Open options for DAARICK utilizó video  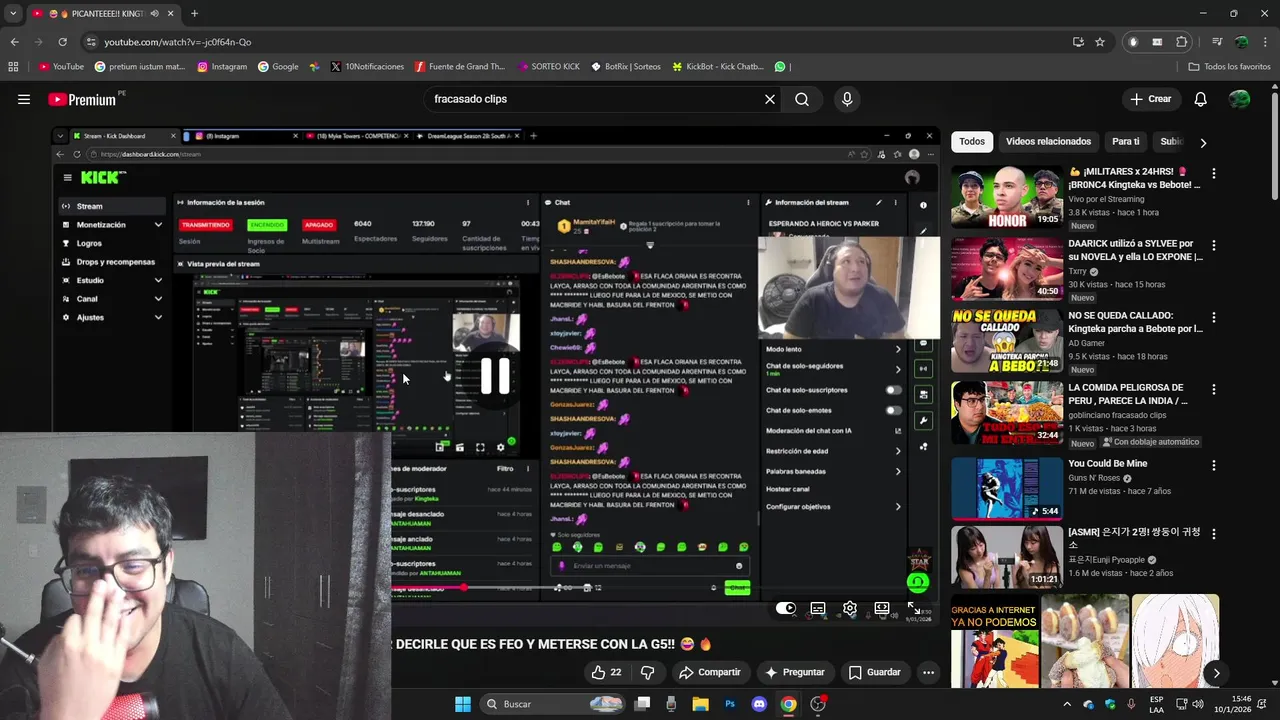tap(1213, 245)
